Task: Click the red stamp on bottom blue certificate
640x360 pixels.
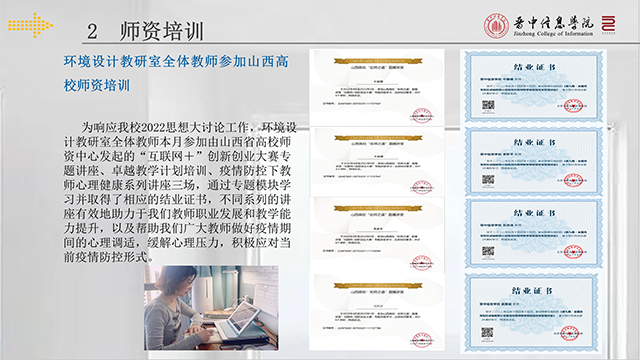Action: (569, 333)
